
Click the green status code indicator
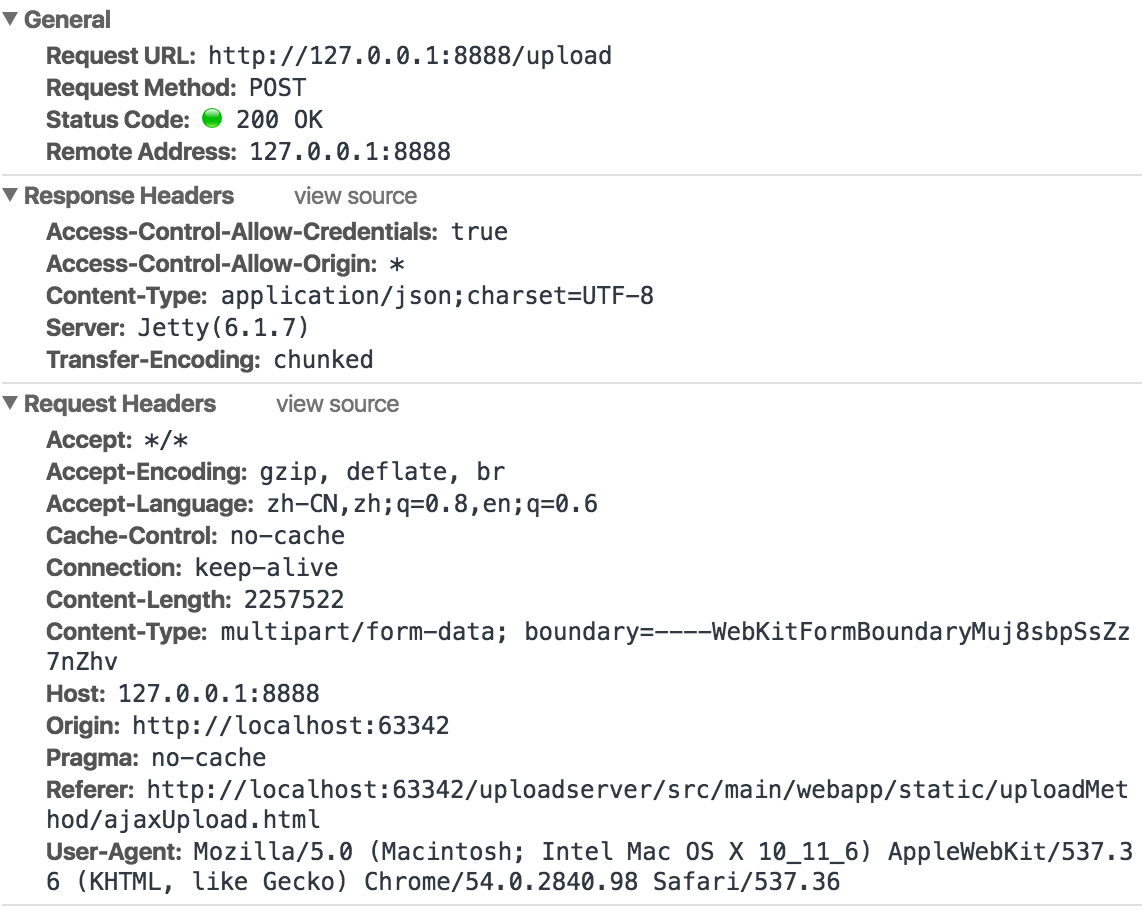click(x=212, y=118)
